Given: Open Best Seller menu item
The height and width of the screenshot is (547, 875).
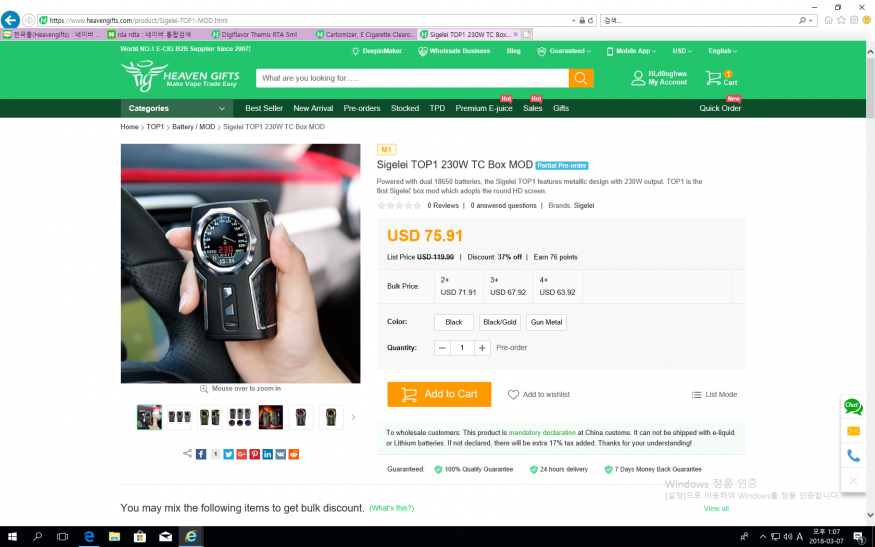Looking at the screenshot, I should click(264, 108).
